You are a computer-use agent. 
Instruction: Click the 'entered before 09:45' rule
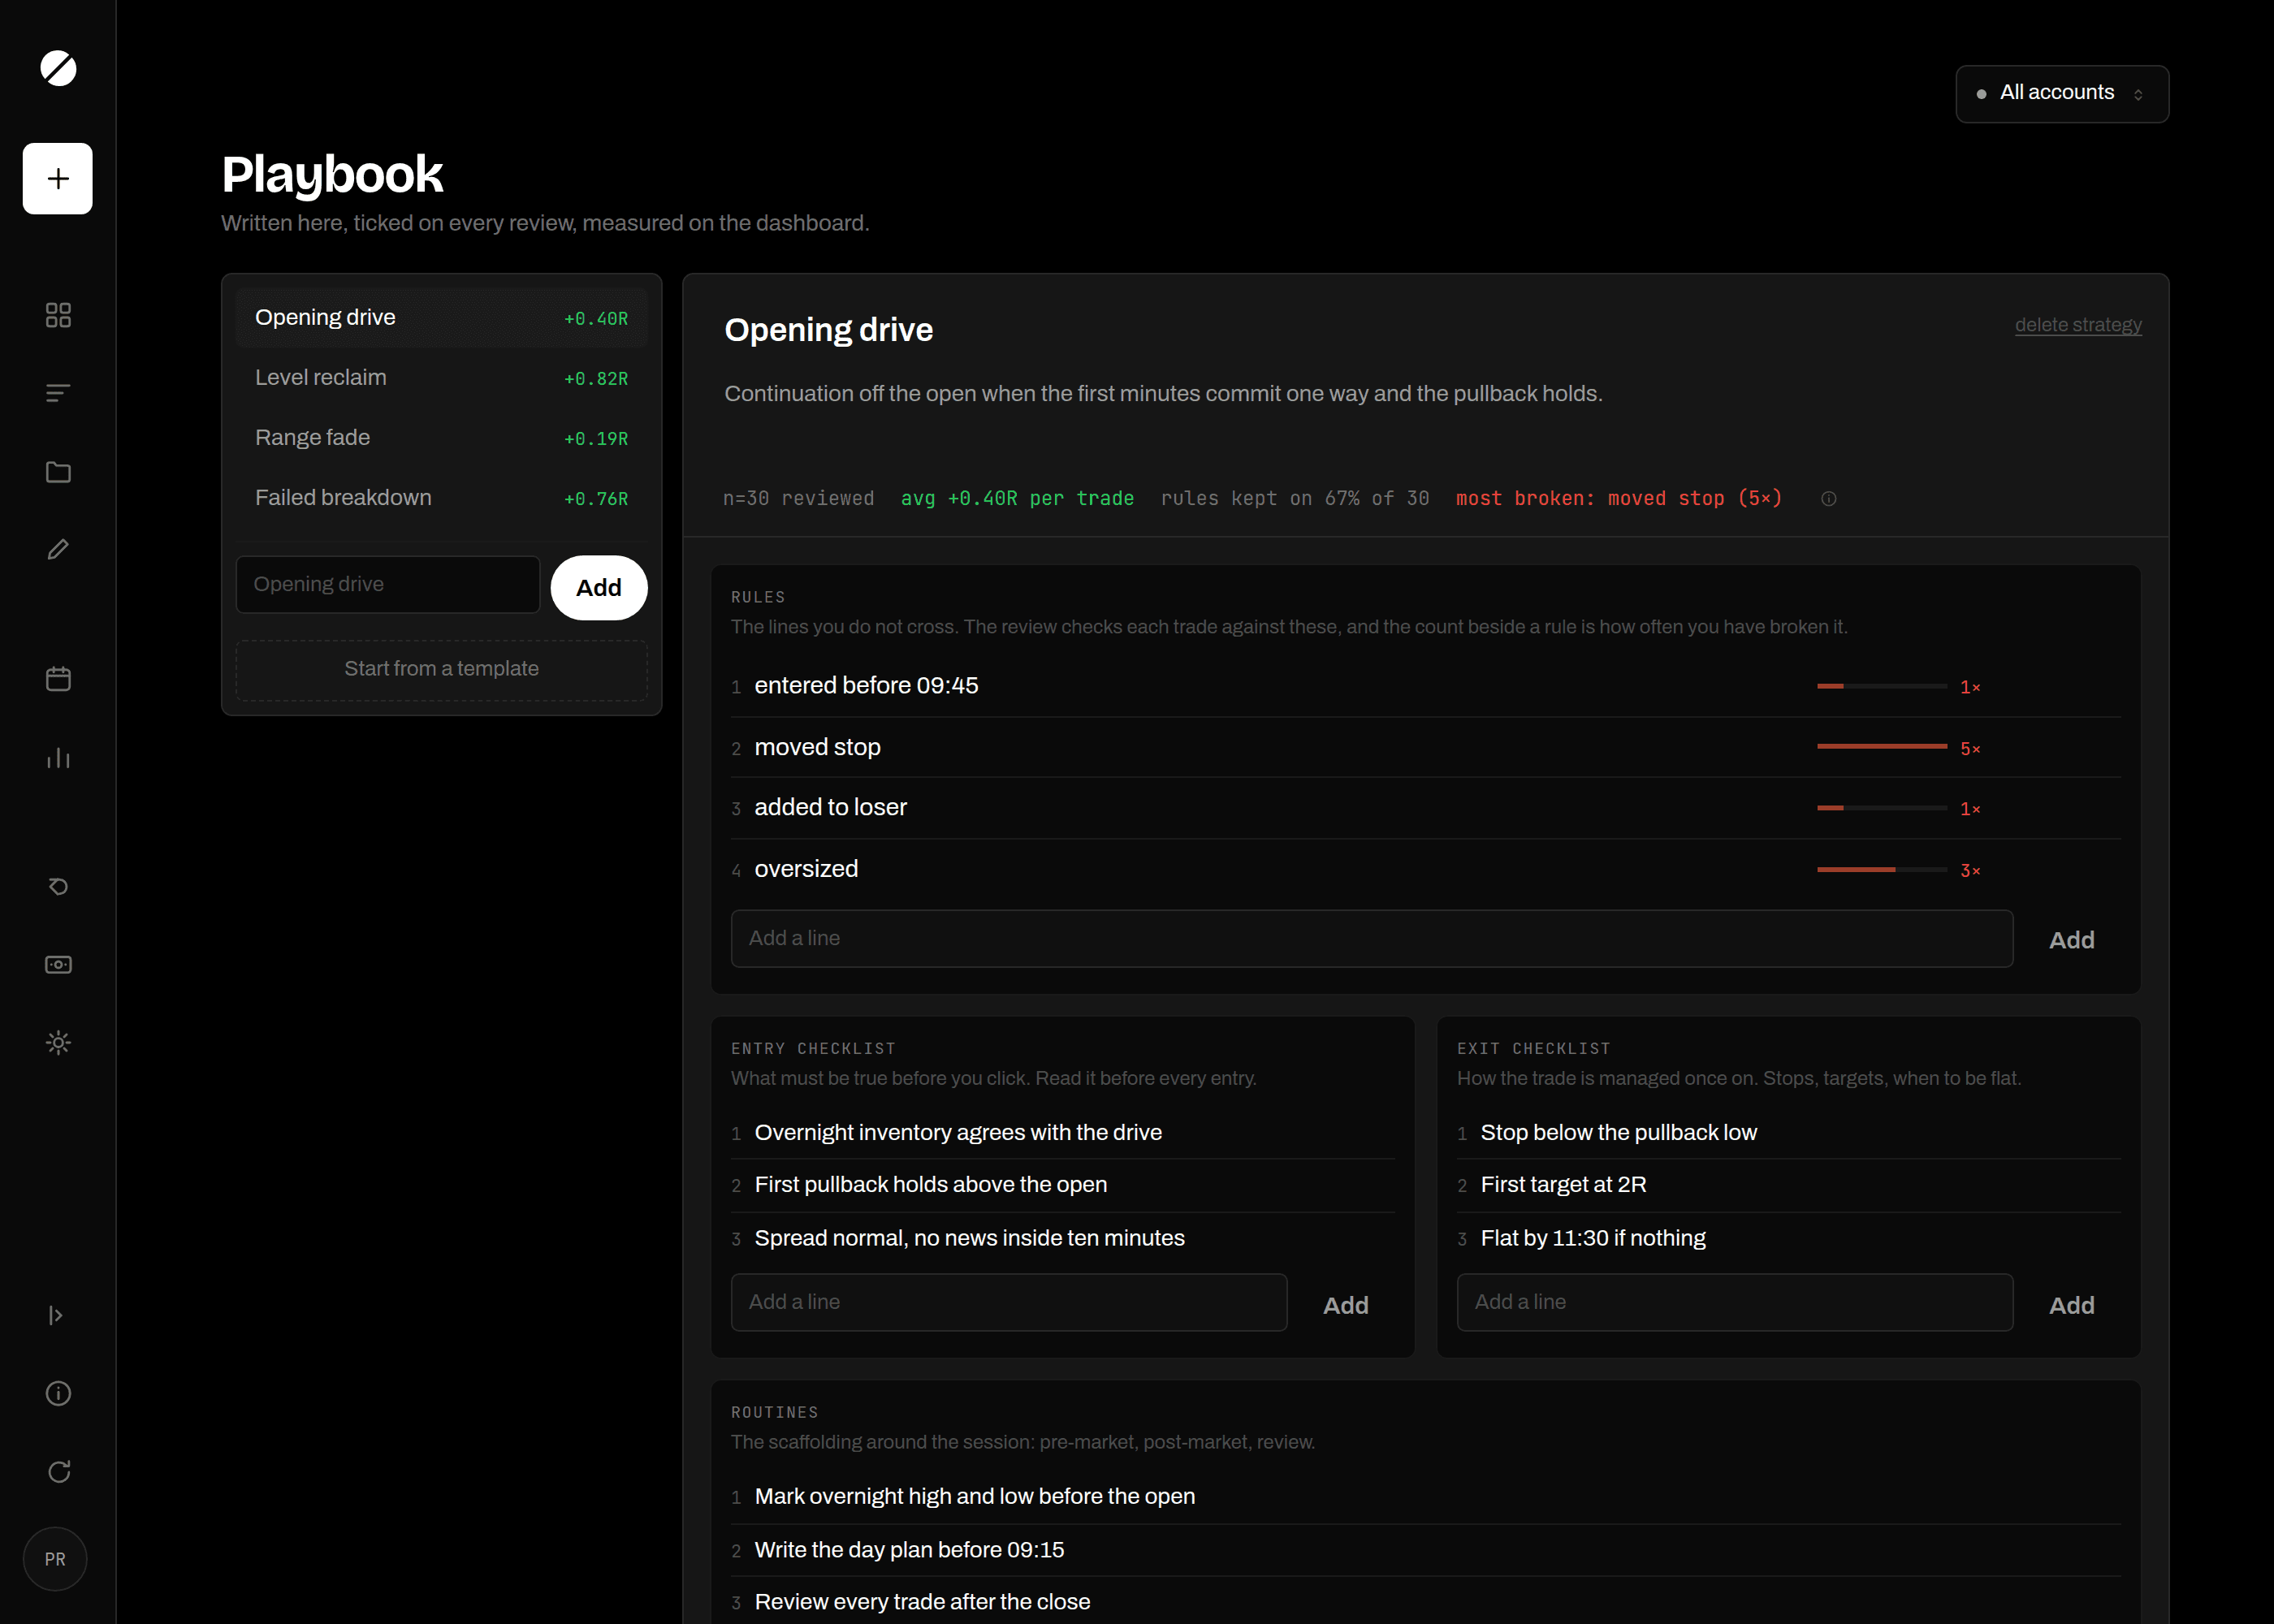(866, 686)
